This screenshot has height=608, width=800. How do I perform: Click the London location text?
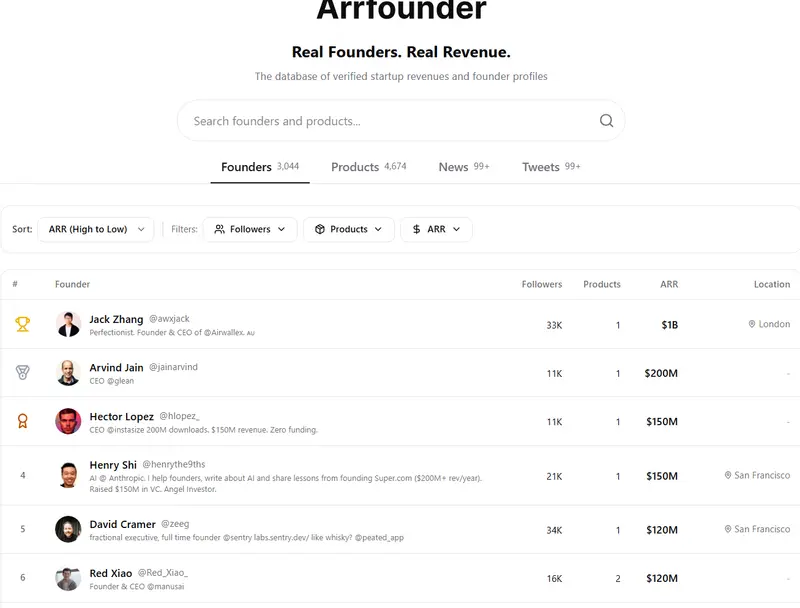click(774, 324)
